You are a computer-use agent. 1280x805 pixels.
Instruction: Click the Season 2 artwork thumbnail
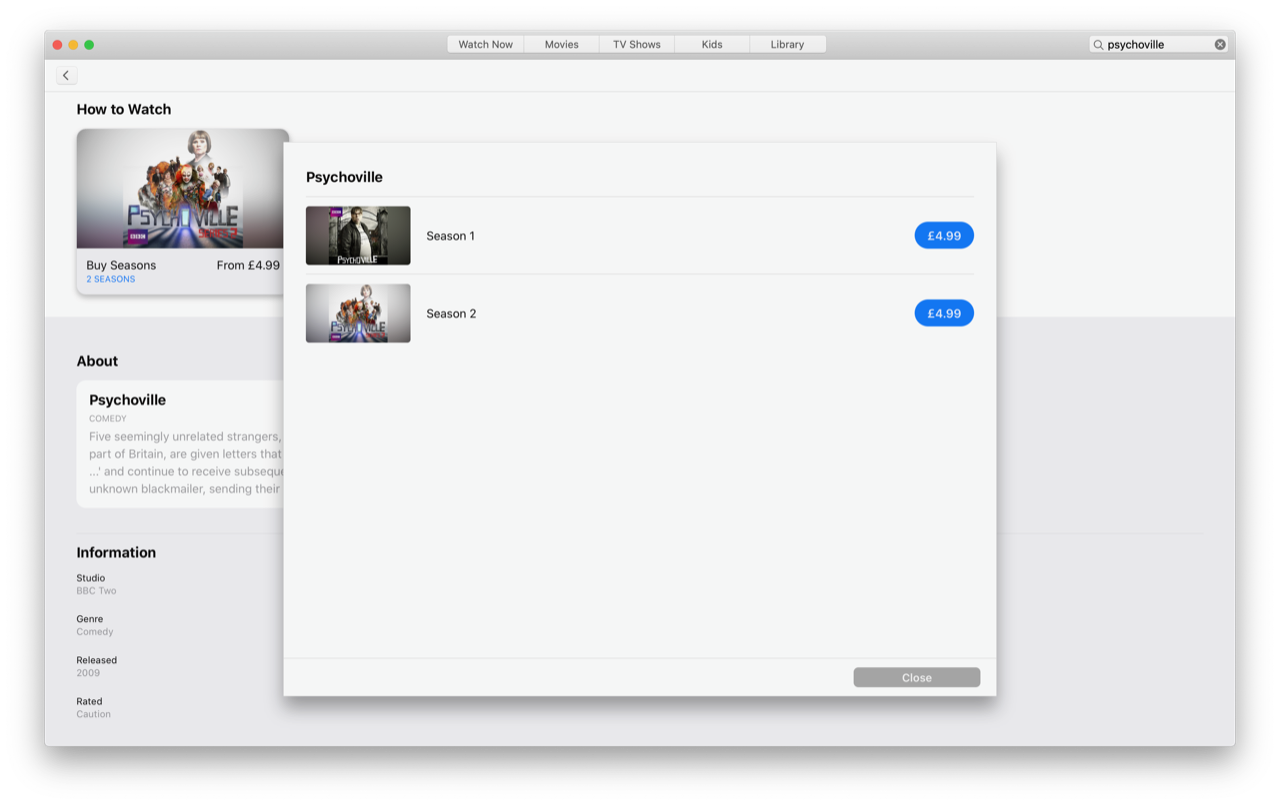click(358, 313)
